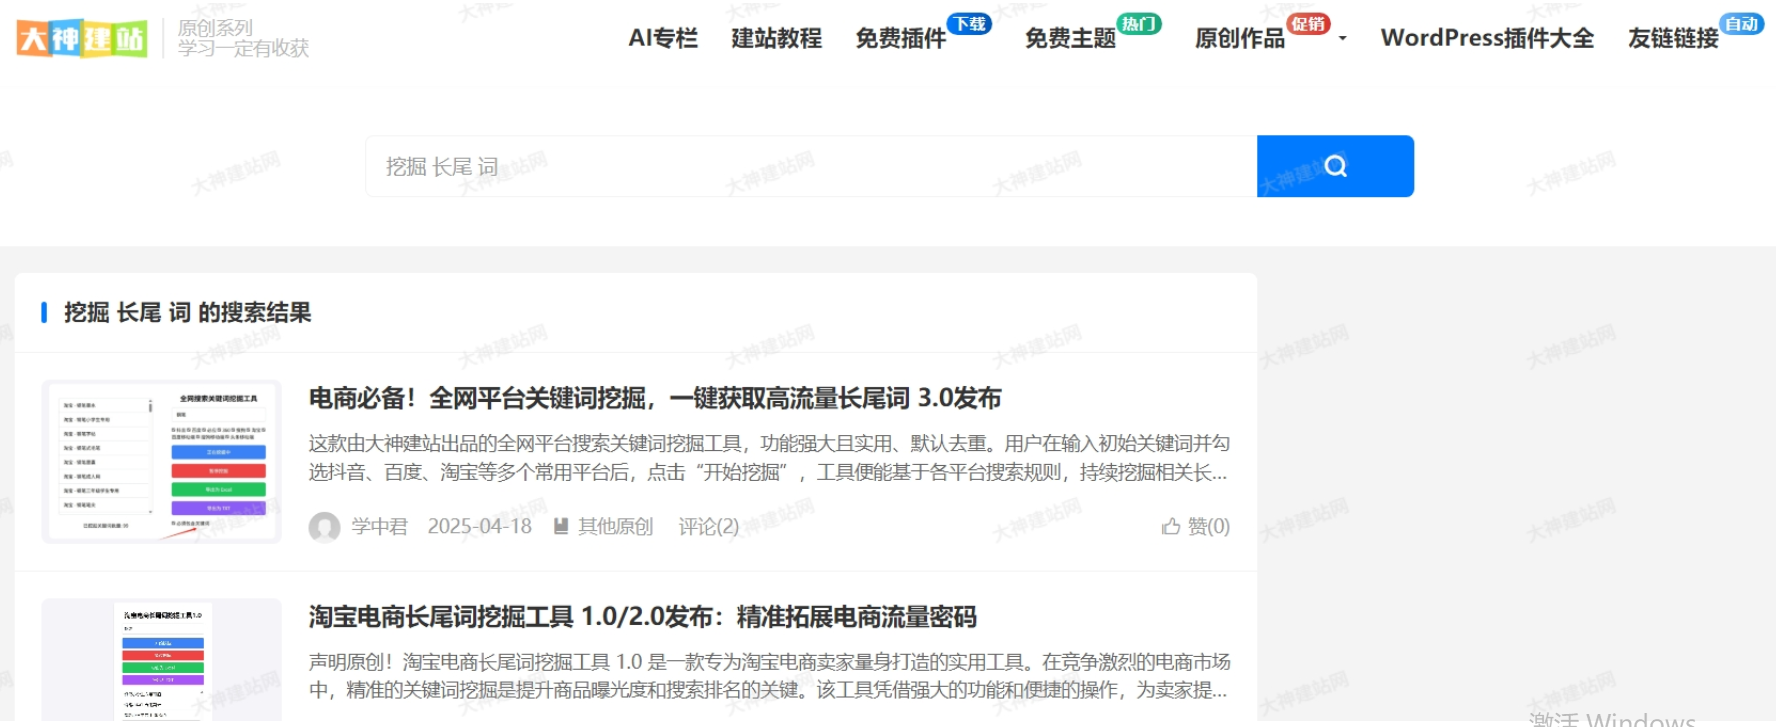Open thumbnail of 淘宝电商长尾词挖掘工具 article

click(161, 660)
